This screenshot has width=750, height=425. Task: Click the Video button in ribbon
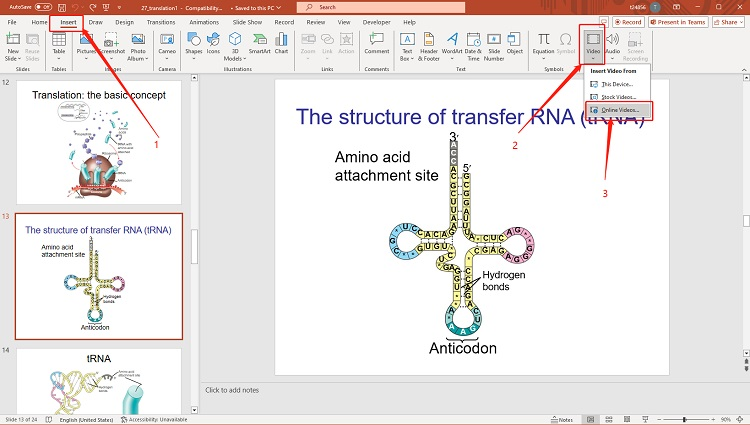(593, 44)
